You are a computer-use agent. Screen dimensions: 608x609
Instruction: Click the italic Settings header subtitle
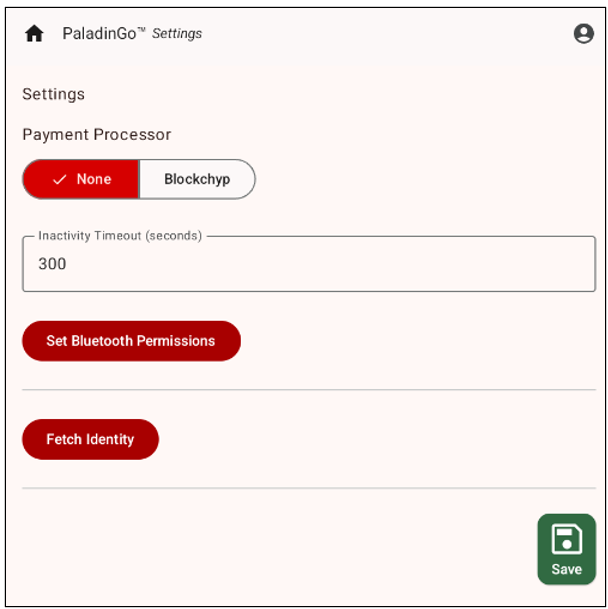click(177, 34)
